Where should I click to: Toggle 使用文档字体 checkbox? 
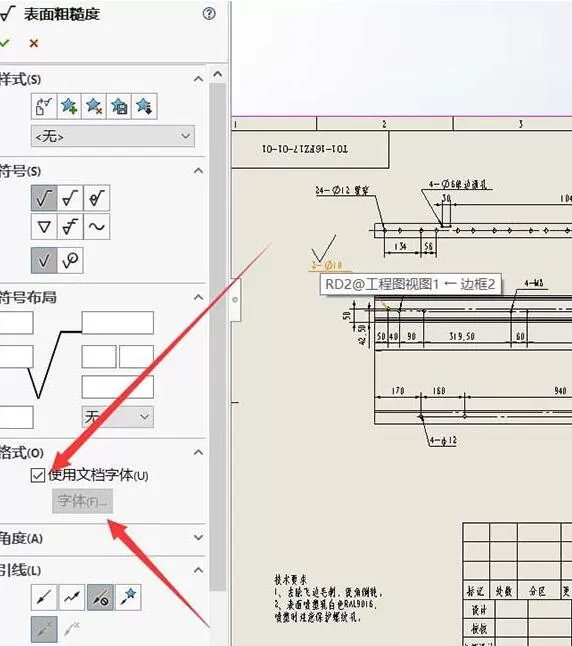38,475
